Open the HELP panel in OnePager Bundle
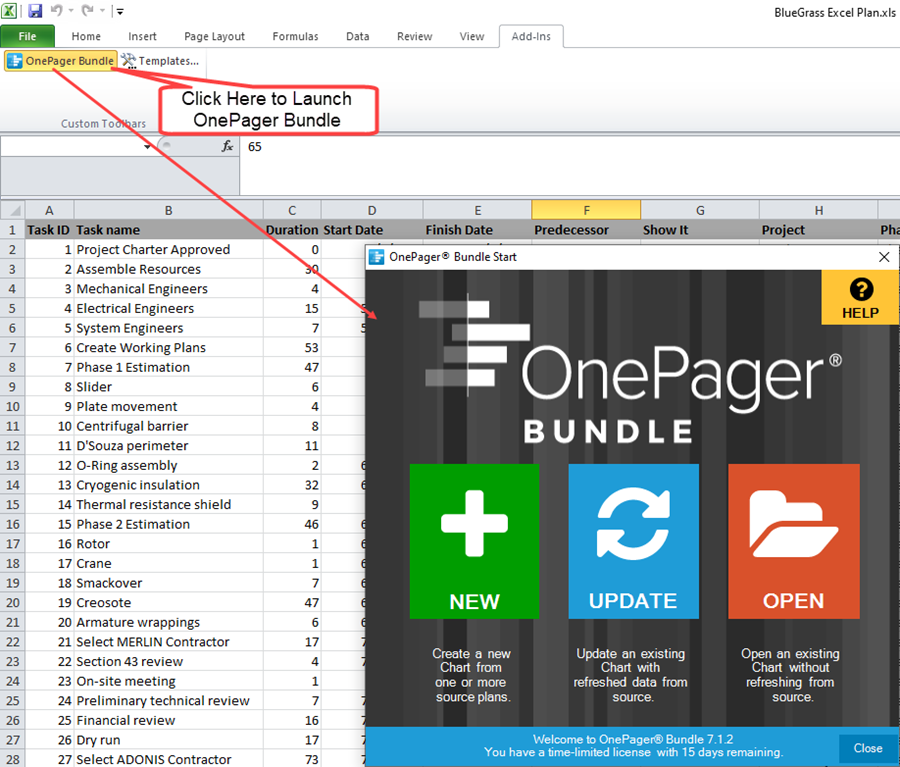This screenshot has width=900, height=767. [859, 297]
